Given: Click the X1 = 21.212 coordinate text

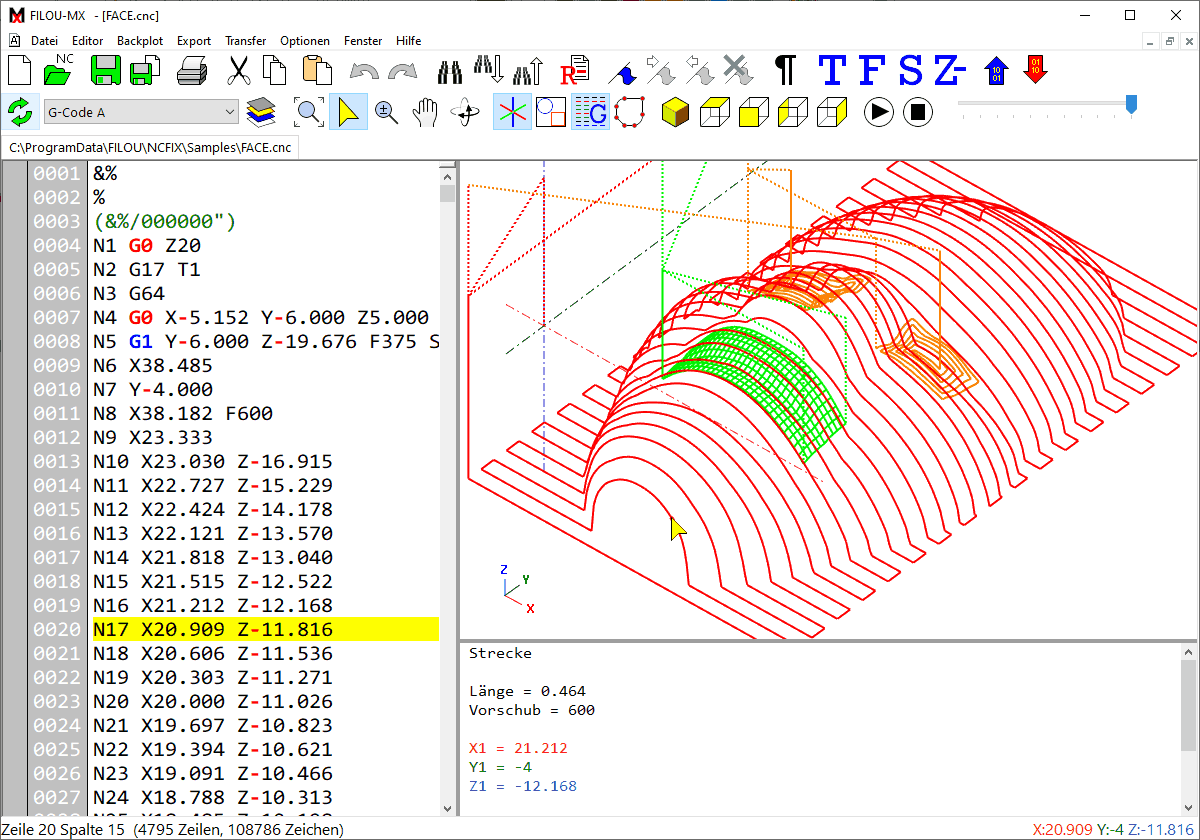Looking at the screenshot, I should click(x=518, y=748).
